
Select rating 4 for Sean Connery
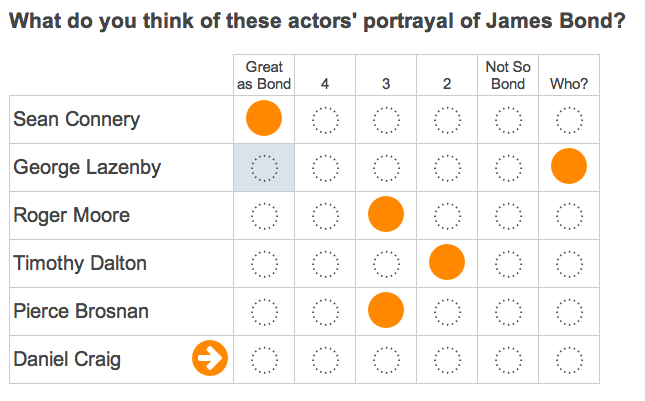[x=325, y=120]
